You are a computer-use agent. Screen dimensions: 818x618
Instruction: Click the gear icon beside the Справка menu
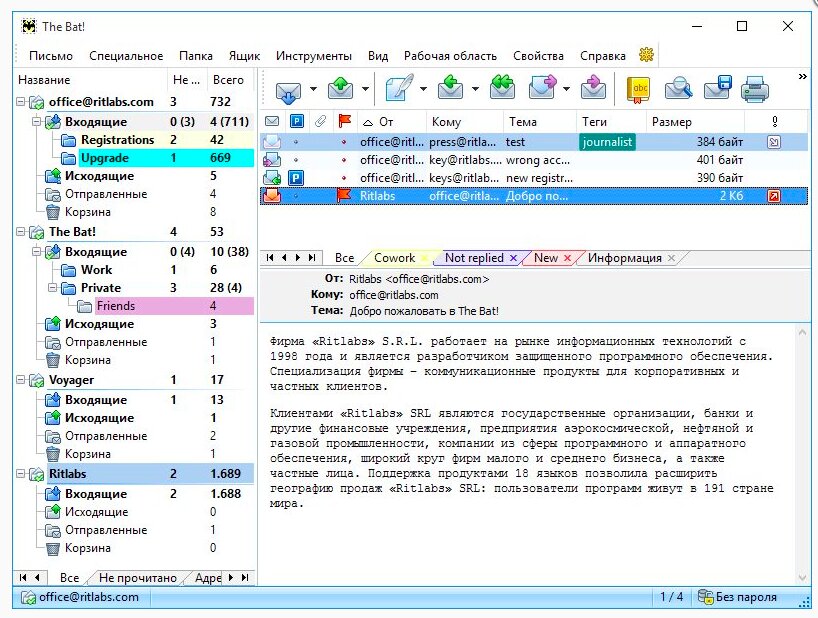point(647,55)
